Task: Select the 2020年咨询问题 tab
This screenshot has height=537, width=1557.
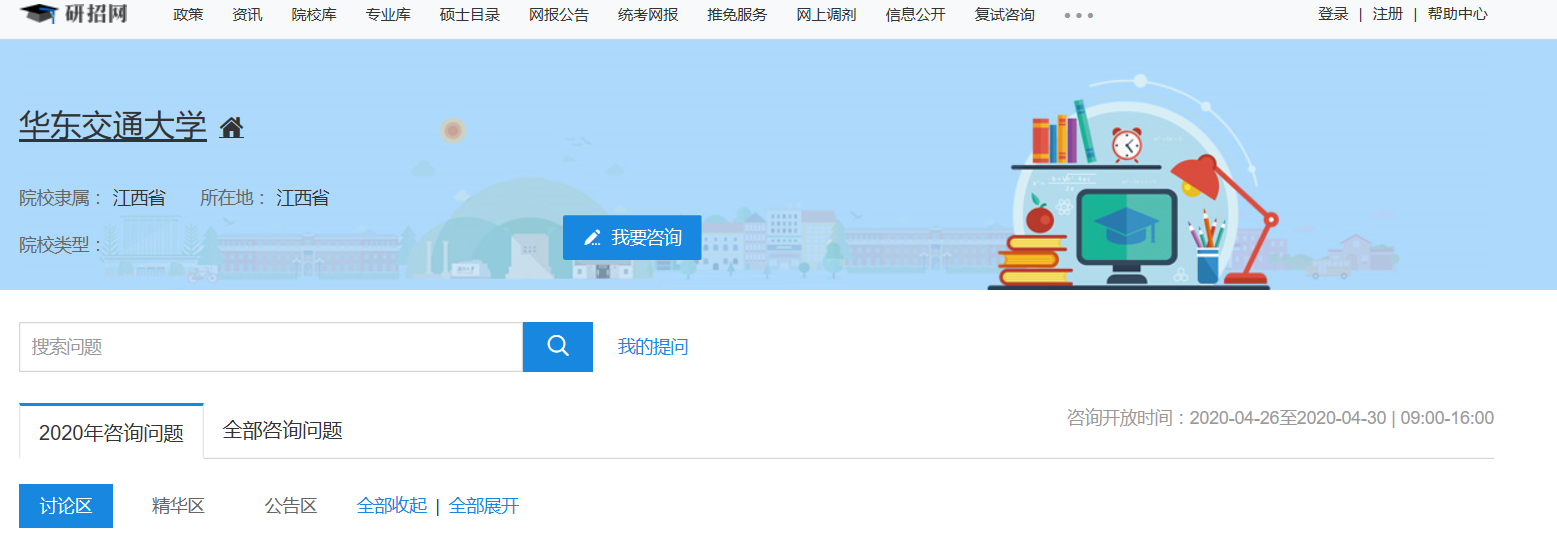Action: [x=111, y=433]
